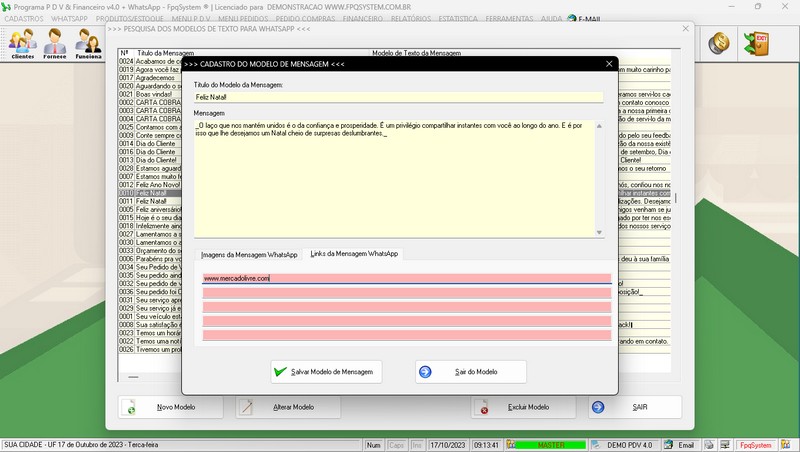Open the Fornecedores toolbar icon

55,43
